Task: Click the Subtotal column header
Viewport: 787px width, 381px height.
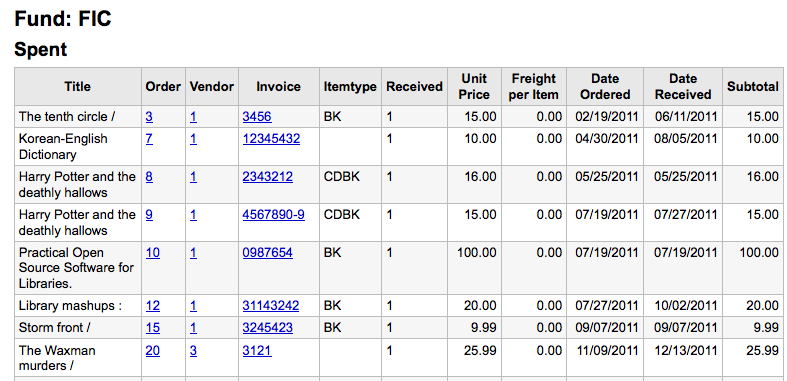Action: (753, 87)
